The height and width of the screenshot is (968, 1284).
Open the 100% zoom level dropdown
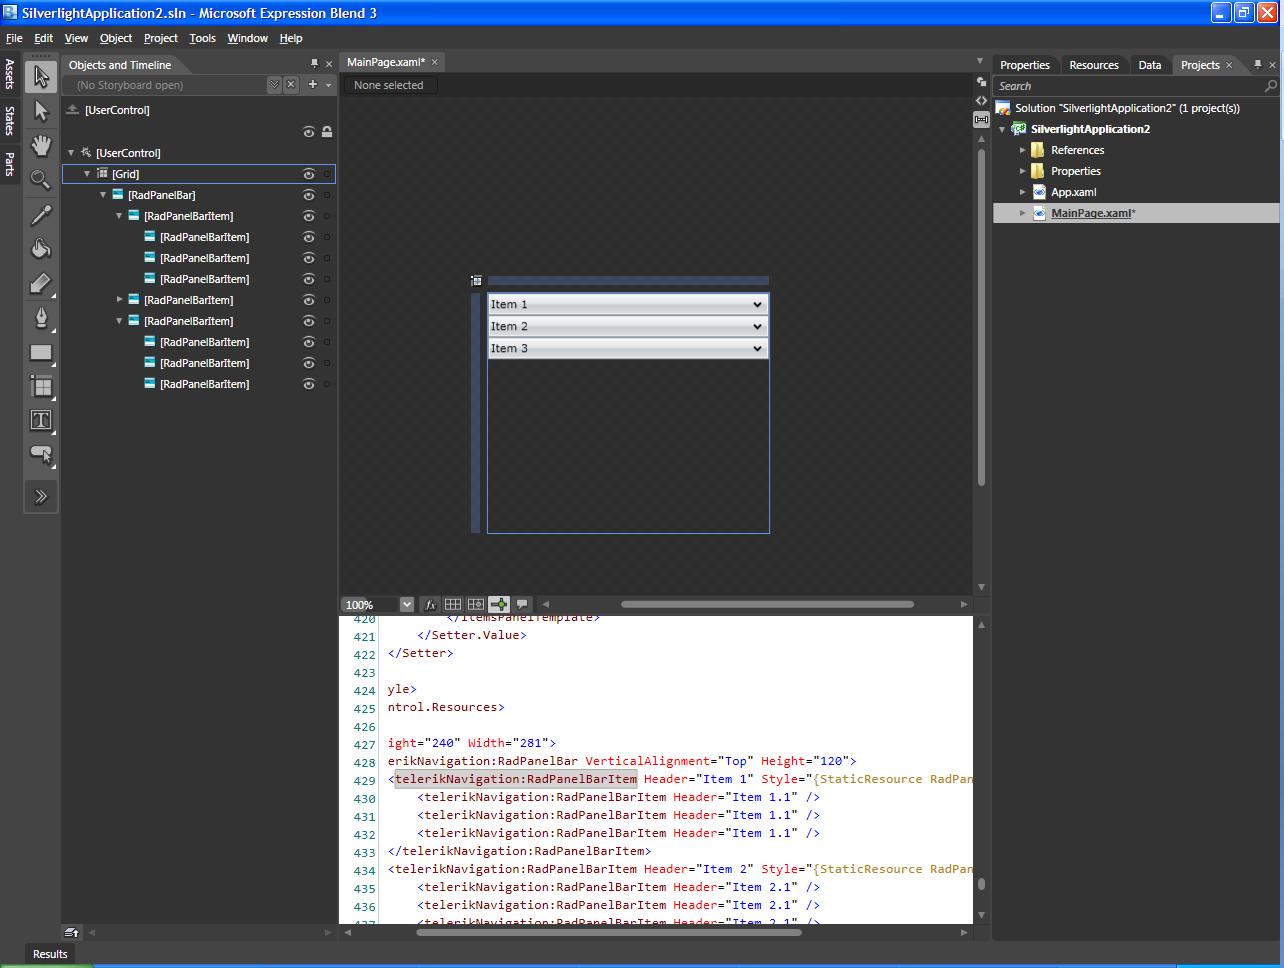pyautogui.click(x=407, y=604)
